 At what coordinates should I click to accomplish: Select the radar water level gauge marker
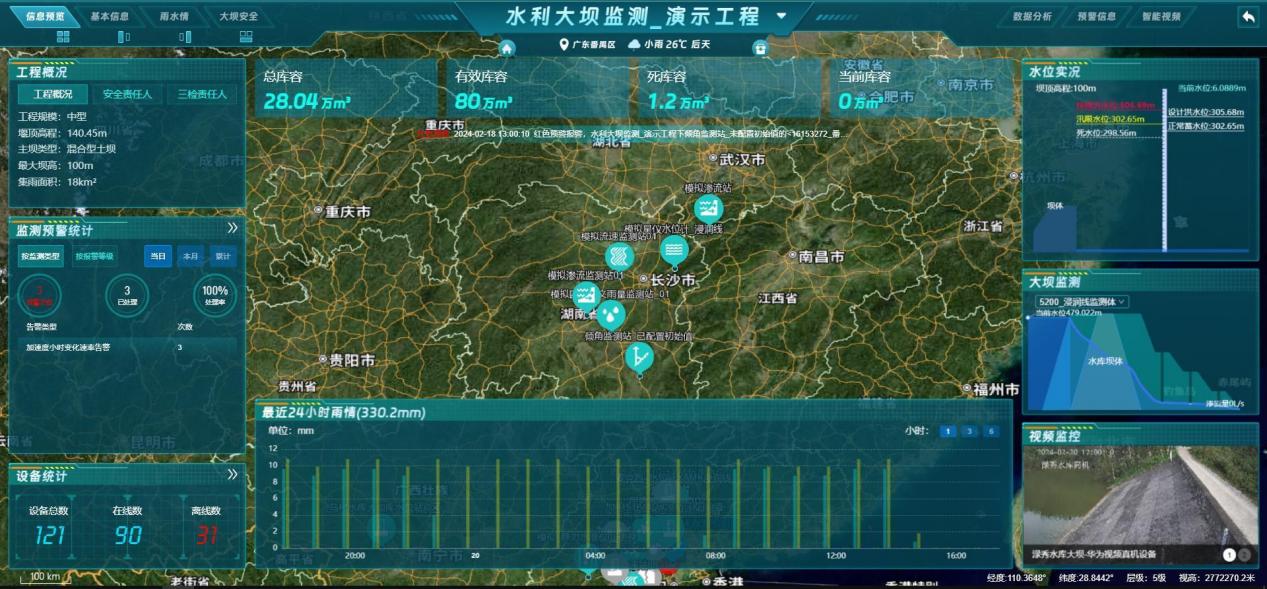point(674,249)
